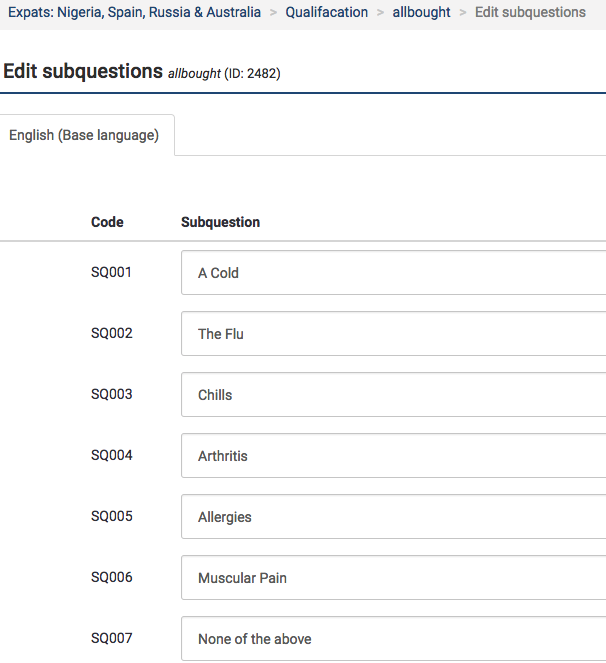Click the SQ001 code label

pos(111,272)
